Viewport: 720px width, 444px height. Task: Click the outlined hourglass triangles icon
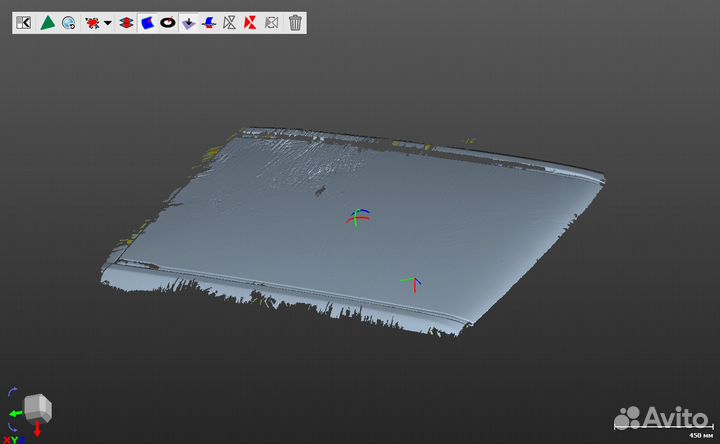[230, 22]
